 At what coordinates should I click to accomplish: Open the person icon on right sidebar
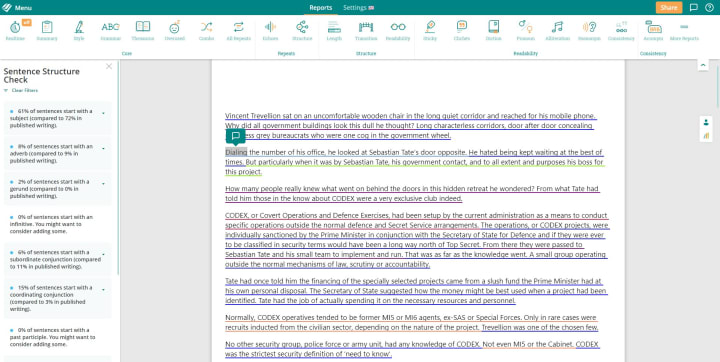pyautogui.click(x=706, y=123)
